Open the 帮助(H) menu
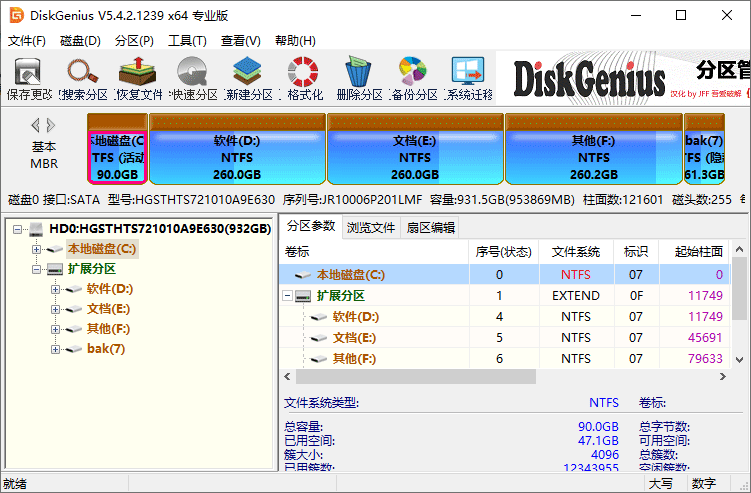 click(x=295, y=41)
